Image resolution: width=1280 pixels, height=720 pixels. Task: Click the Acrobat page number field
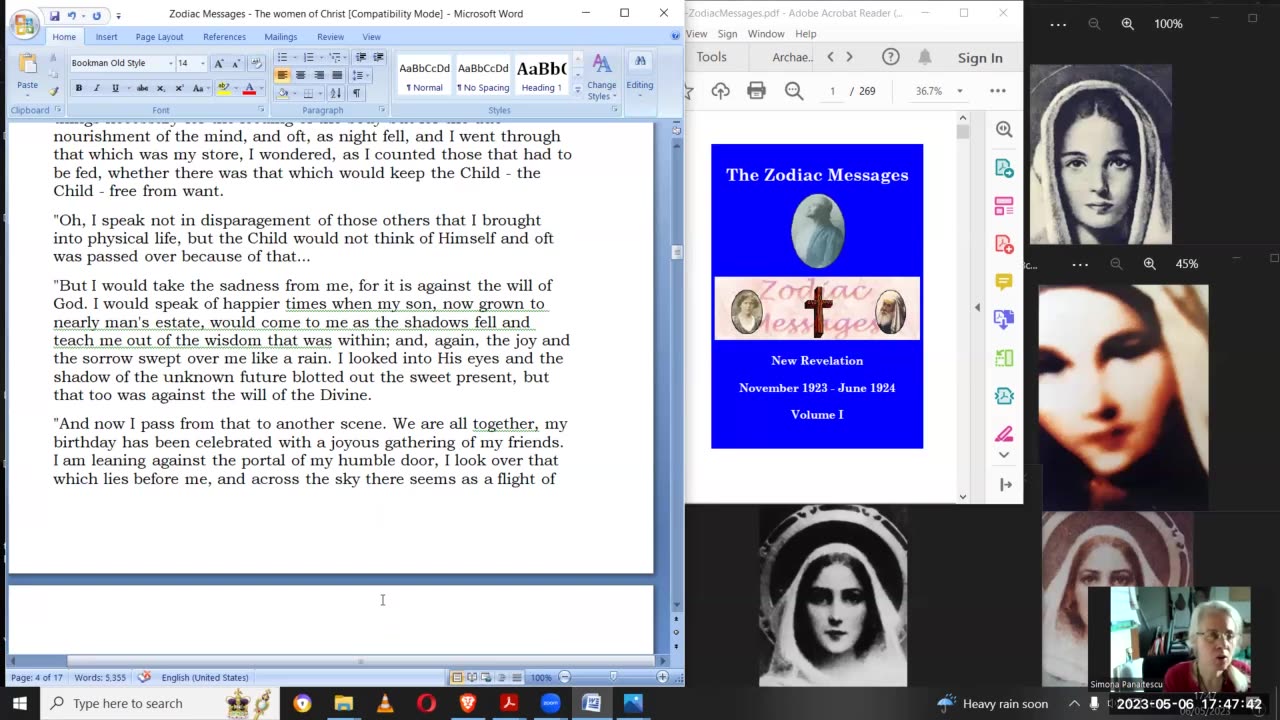pyautogui.click(x=832, y=91)
